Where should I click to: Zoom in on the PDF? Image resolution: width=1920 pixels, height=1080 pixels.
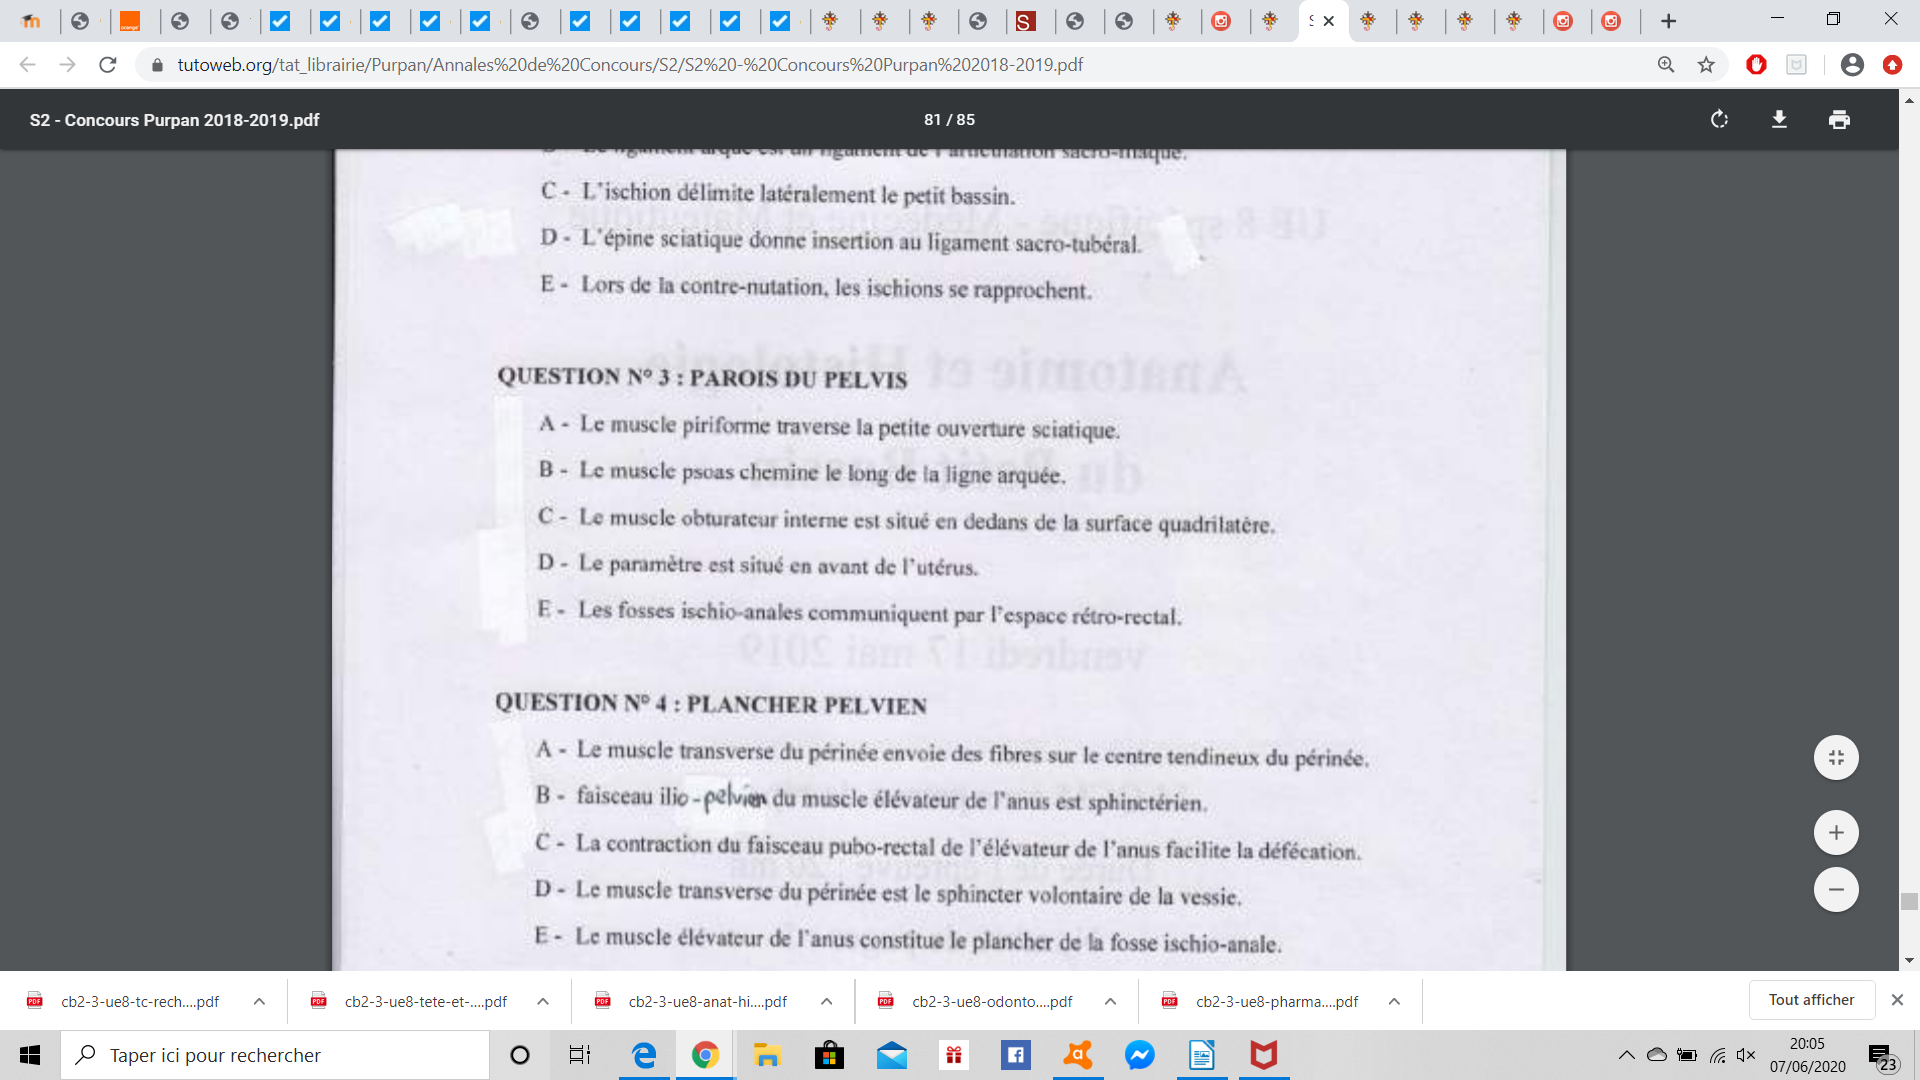(x=1836, y=832)
